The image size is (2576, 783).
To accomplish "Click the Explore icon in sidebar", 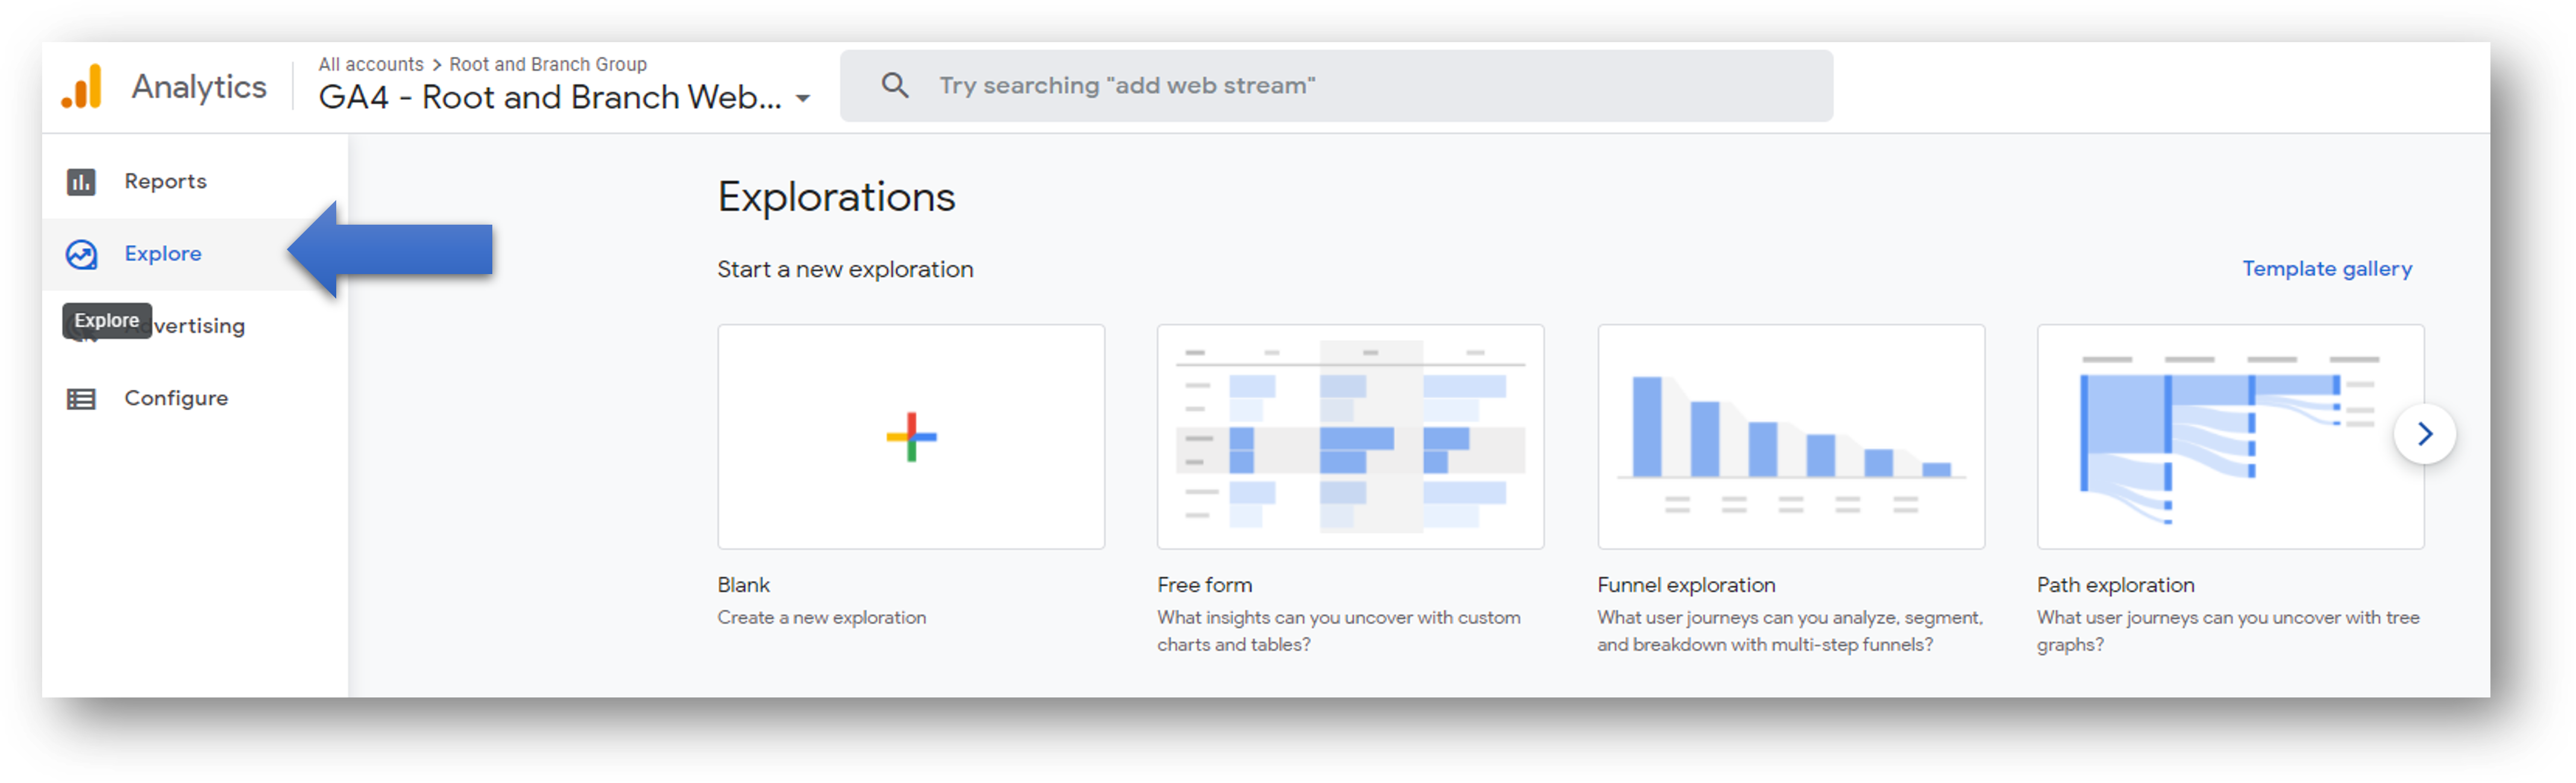I will pyautogui.click(x=86, y=253).
